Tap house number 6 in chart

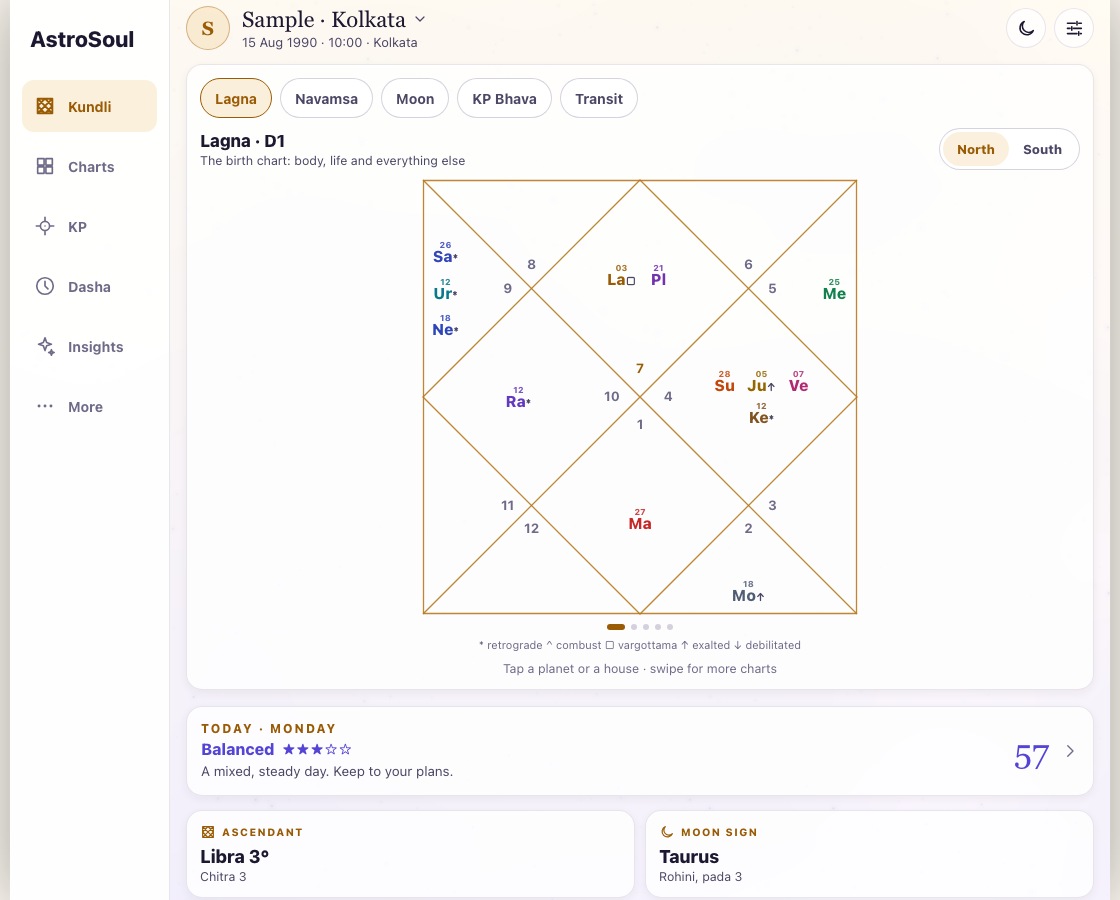(x=748, y=264)
